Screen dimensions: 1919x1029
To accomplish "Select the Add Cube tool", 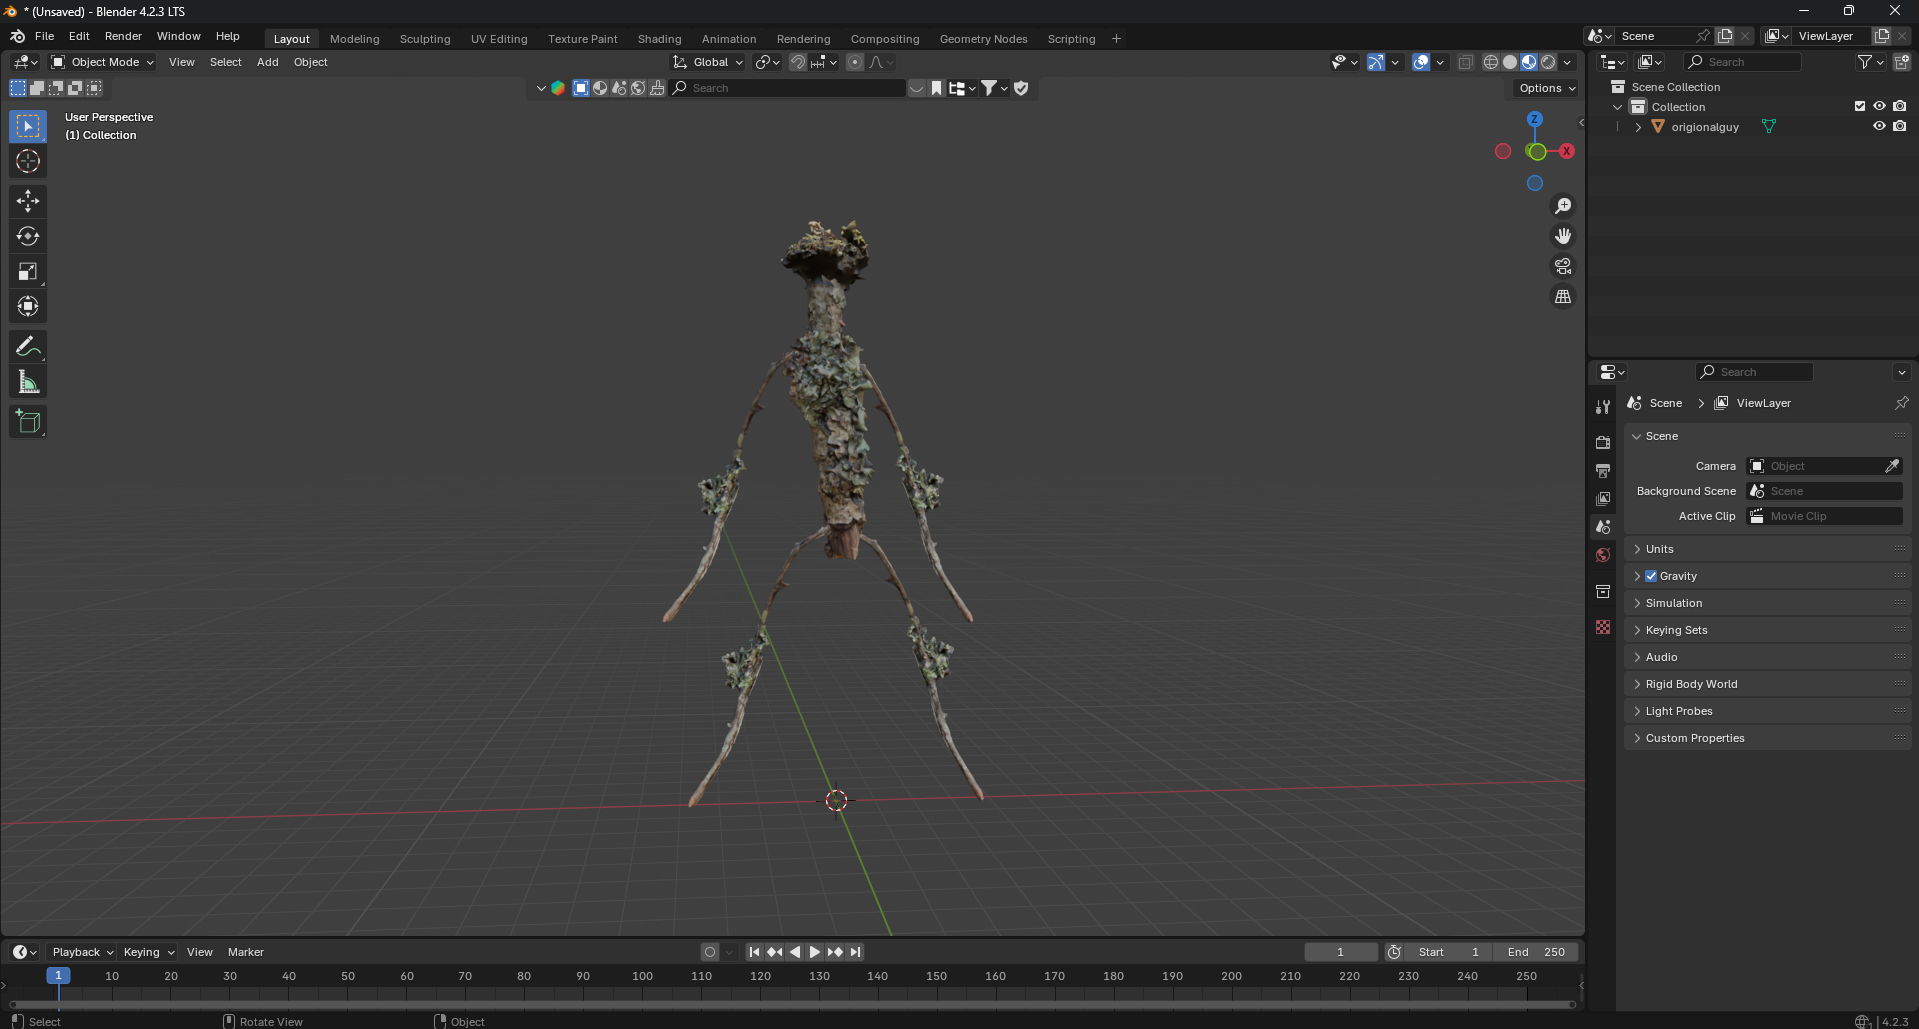I will [28, 422].
